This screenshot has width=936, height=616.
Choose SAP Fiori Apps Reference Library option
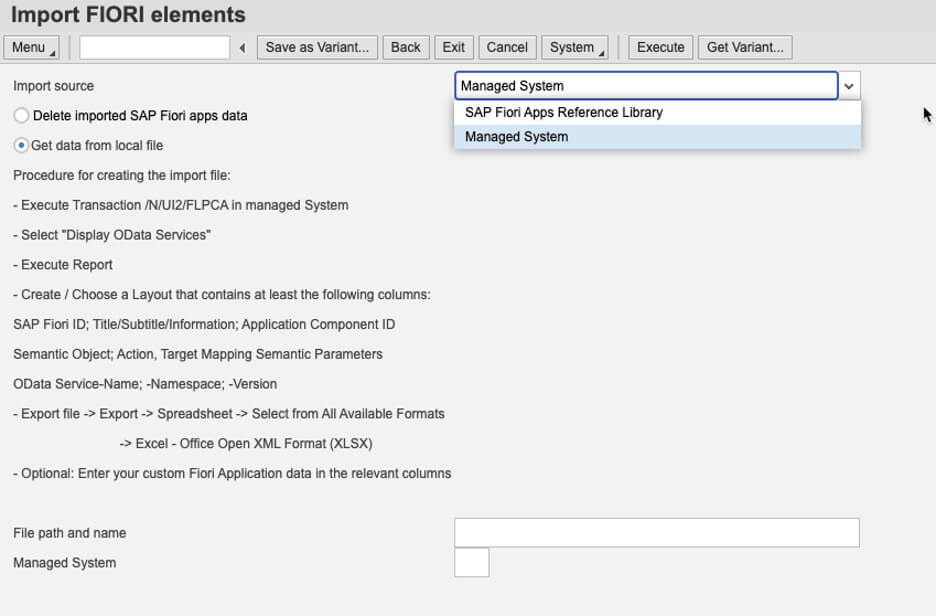(x=657, y=113)
